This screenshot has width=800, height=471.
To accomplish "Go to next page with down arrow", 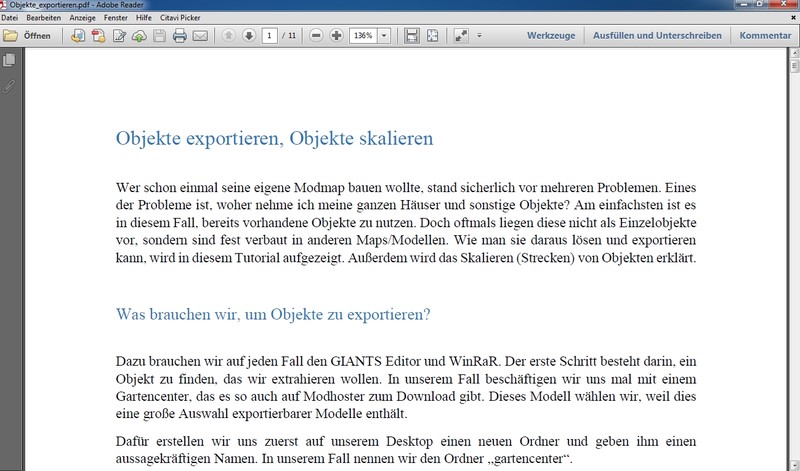I will [x=249, y=36].
